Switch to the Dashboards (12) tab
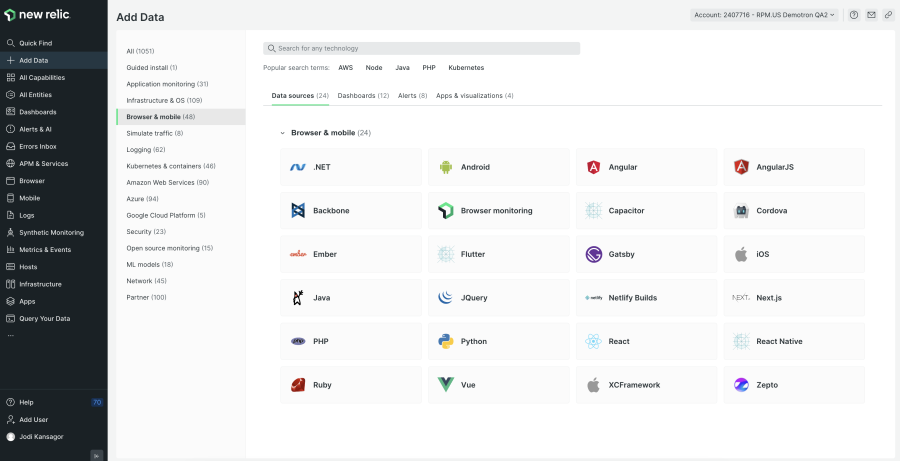 tap(363, 96)
